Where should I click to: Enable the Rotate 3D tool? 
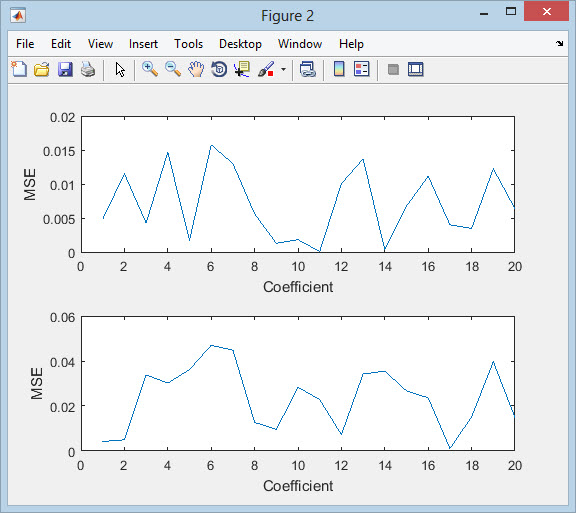219,69
